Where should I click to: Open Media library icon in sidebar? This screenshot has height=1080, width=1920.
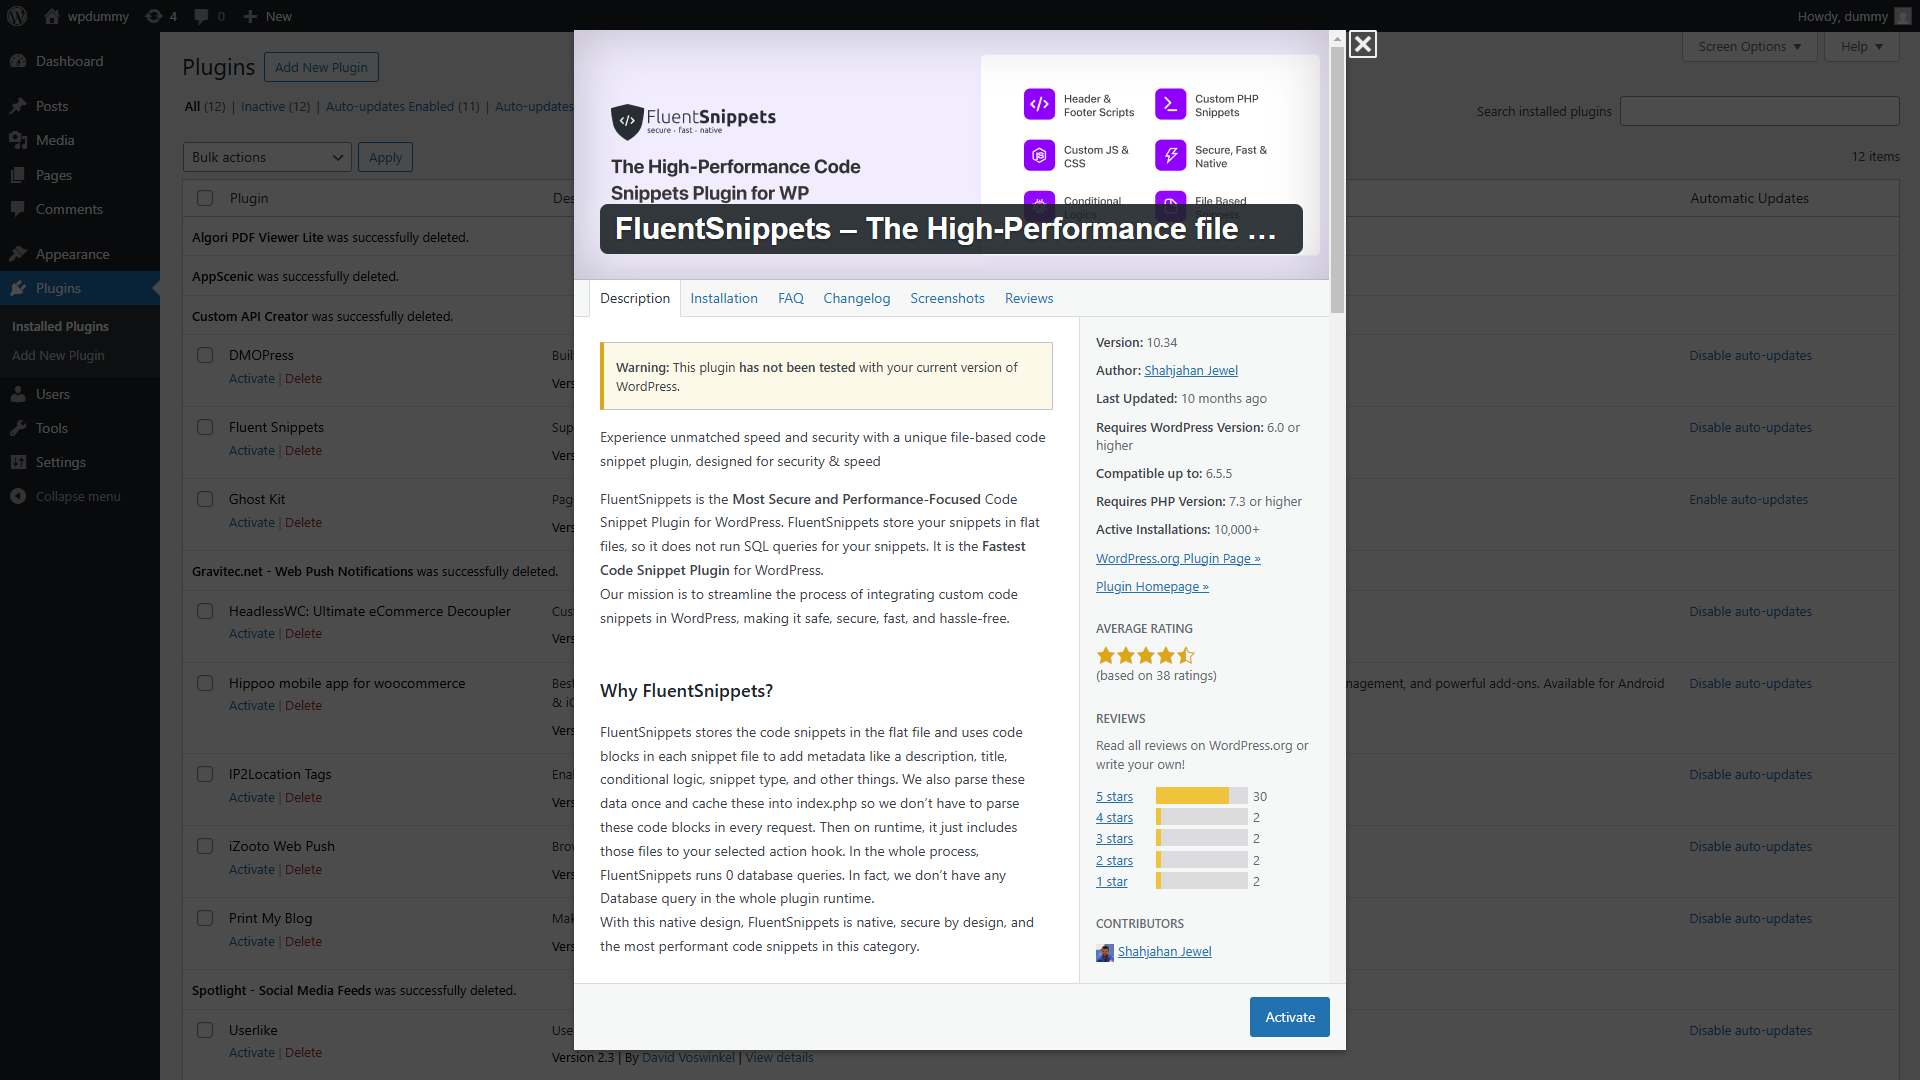click(x=18, y=140)
